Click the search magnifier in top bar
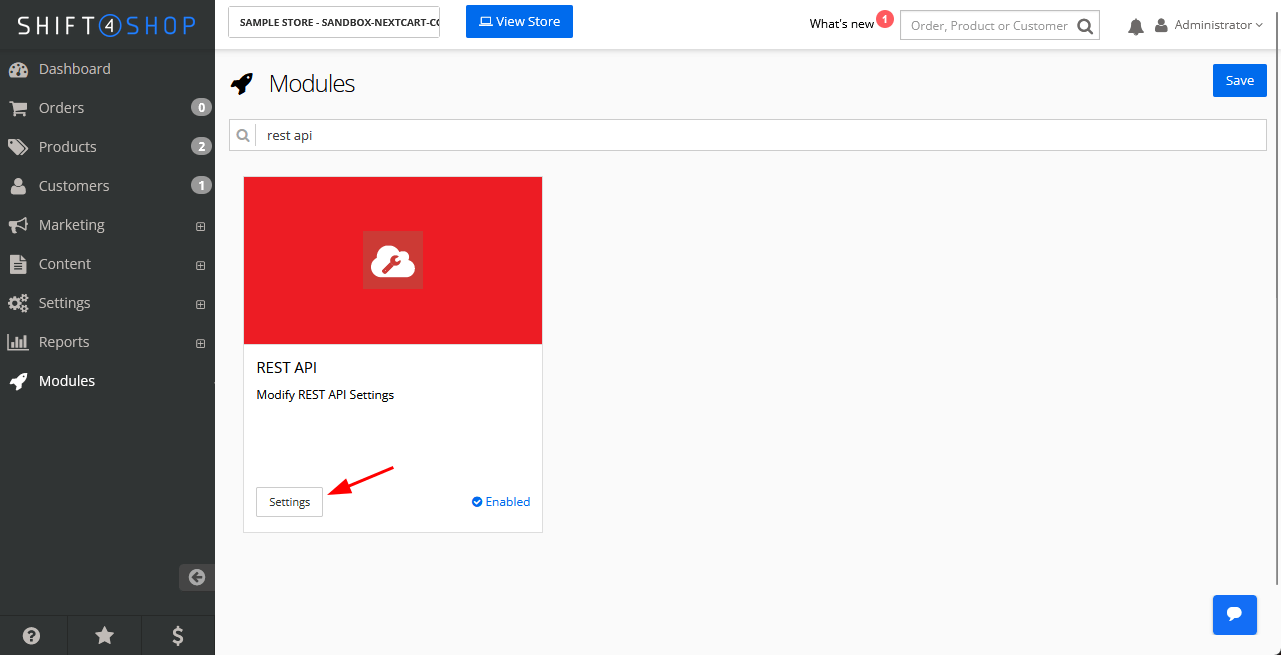 (1085, 26)
